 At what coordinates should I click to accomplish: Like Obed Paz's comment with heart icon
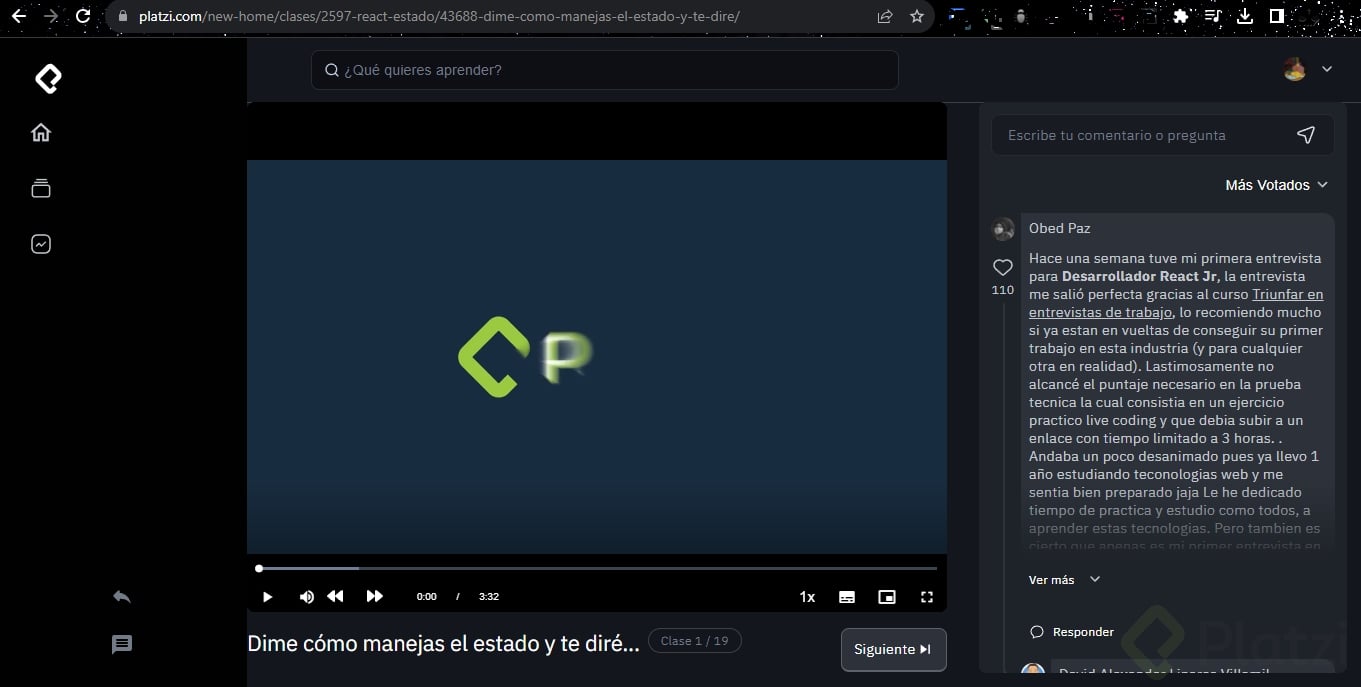tap(1003, 267)
